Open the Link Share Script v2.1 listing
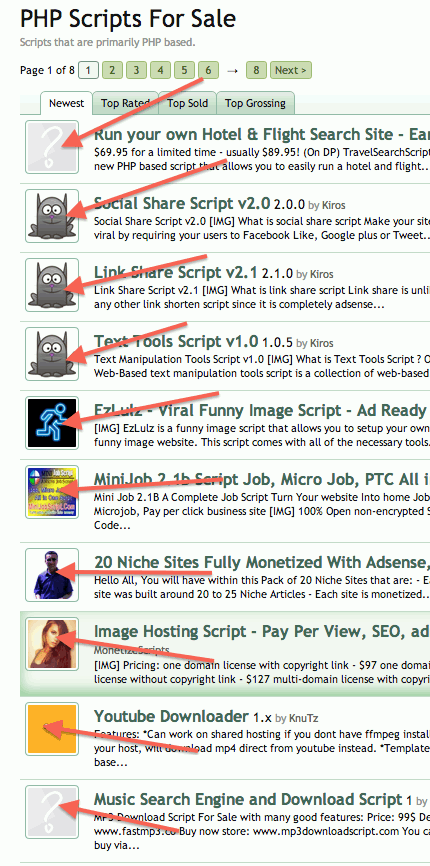Image resolution: width=430 pixels, height=866 pixels. [x=176, y=272]
